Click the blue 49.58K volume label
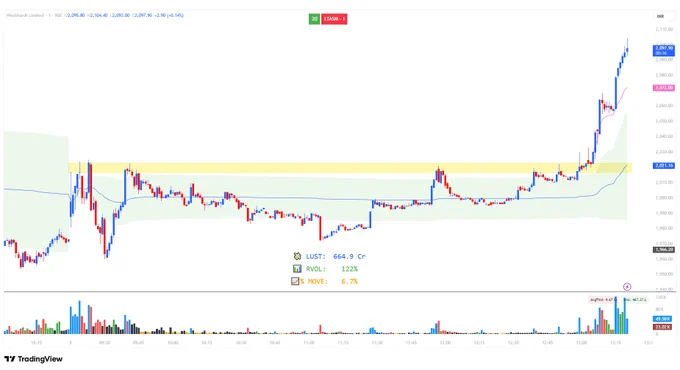The width and height of the screenshot is (680, 370). 662,319
